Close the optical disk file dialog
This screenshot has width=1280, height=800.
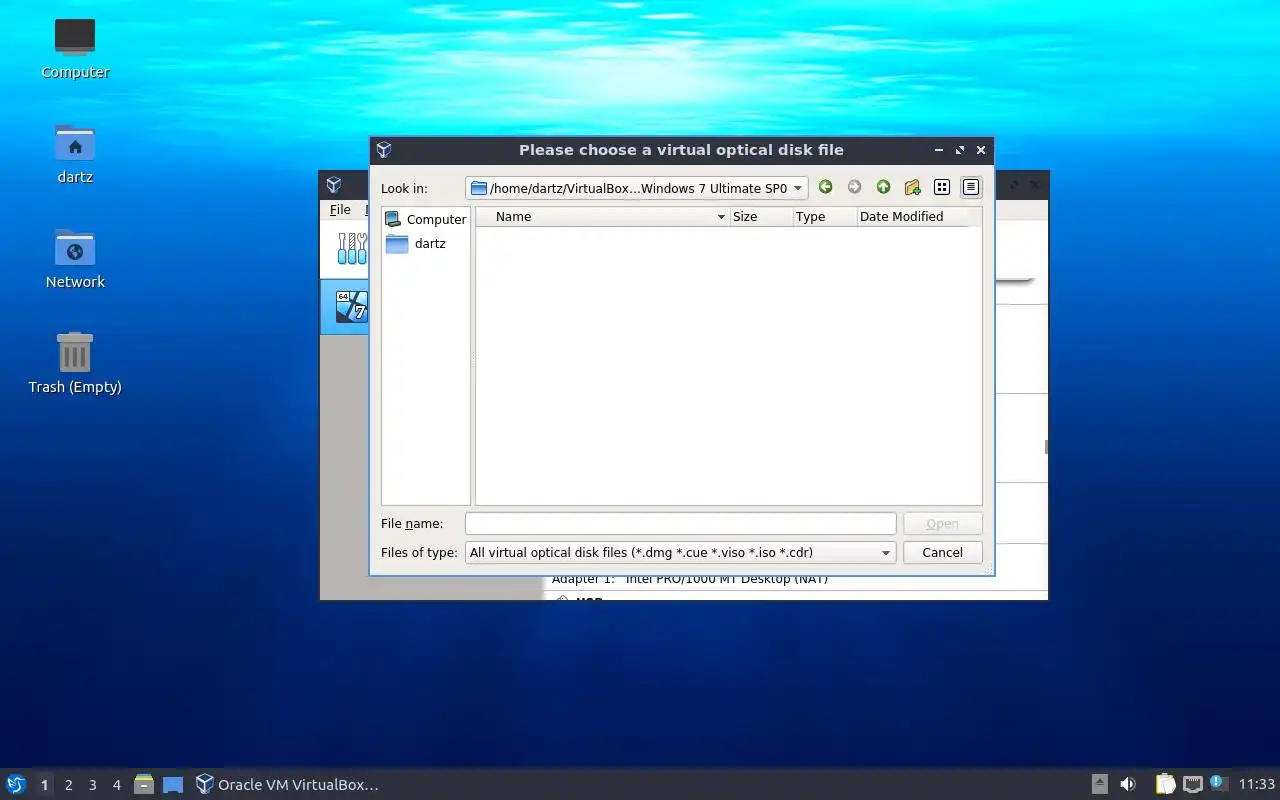coord(981,150)
